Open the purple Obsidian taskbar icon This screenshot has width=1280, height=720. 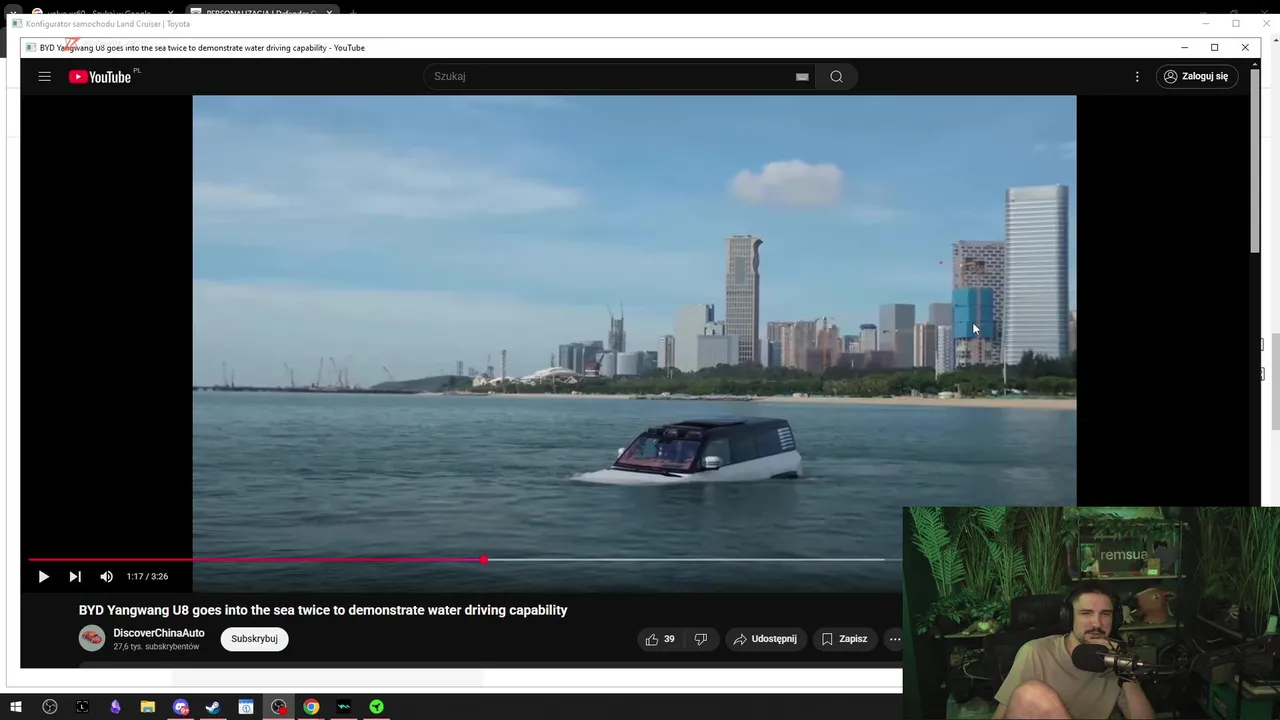(x=115, y=707)
